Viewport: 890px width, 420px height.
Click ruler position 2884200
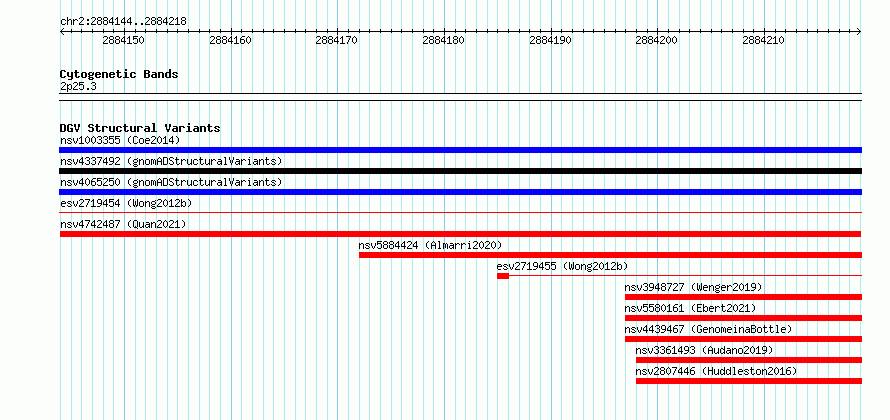tap(657, 40)
